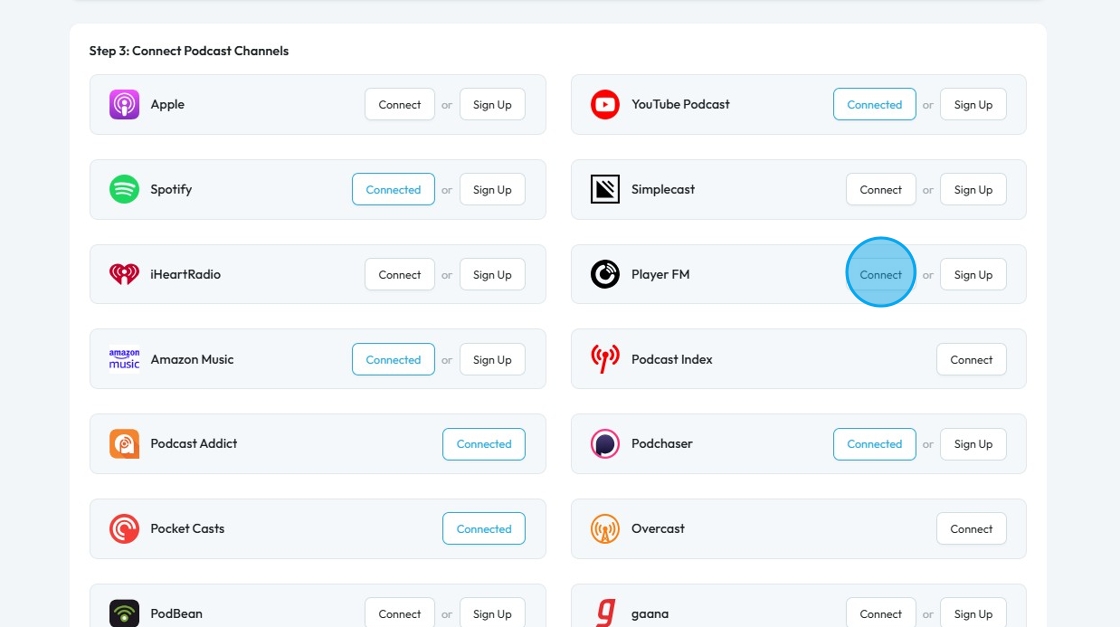Sign up for PodBean
The height and width of the screenshot is (627, 1120).
[492, 613]
